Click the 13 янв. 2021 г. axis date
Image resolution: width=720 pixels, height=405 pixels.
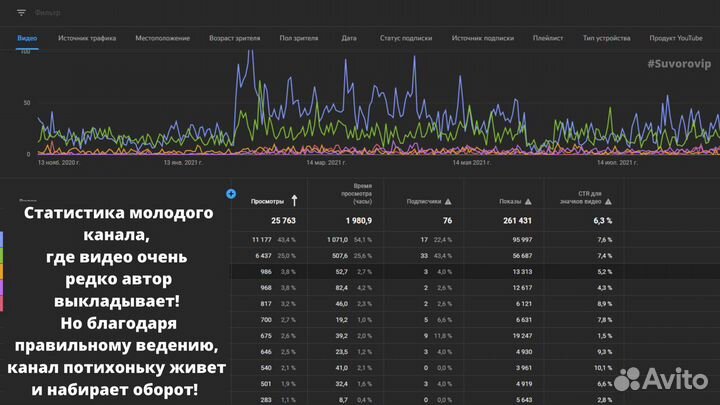pos(183,163)
